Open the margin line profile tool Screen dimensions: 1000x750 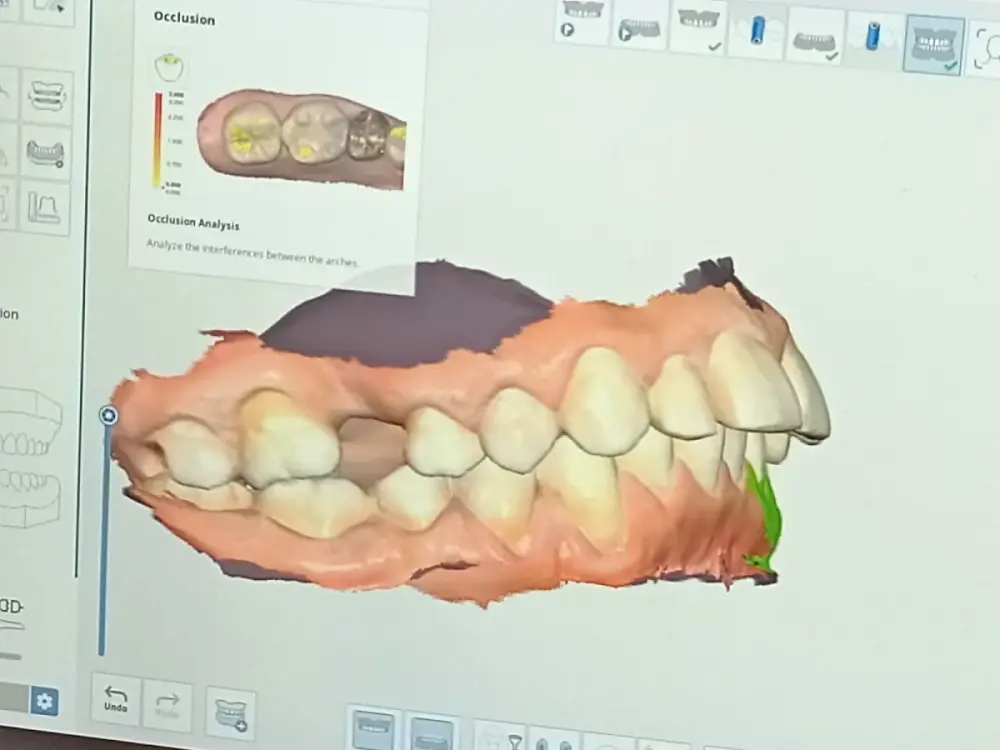pos(44,208)
